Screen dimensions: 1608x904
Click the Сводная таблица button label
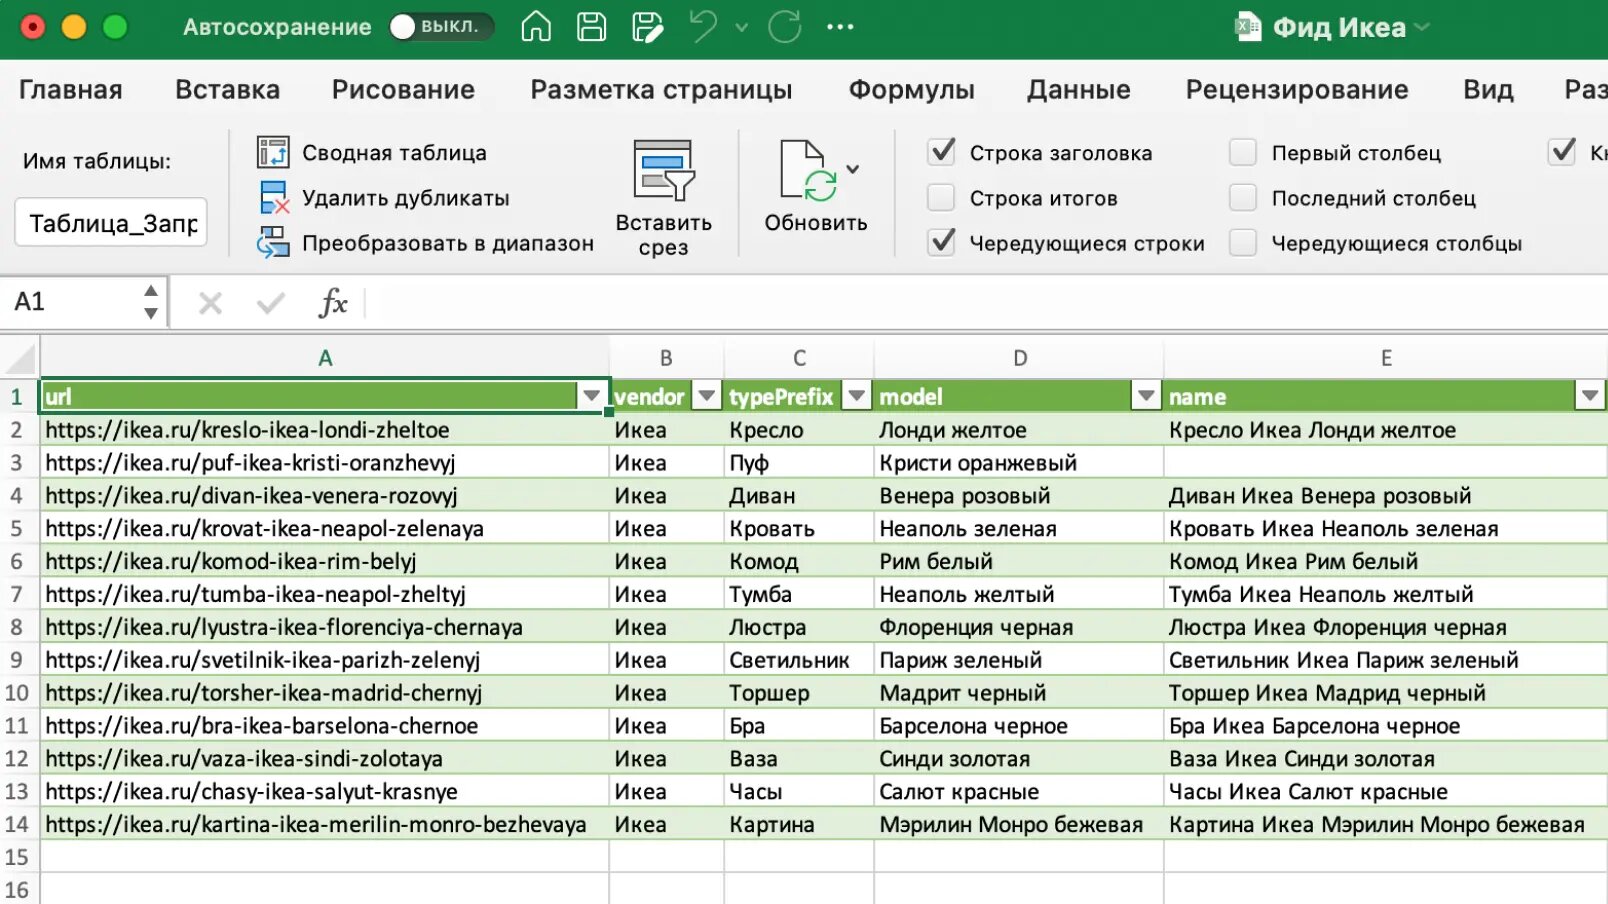[394, 153]
